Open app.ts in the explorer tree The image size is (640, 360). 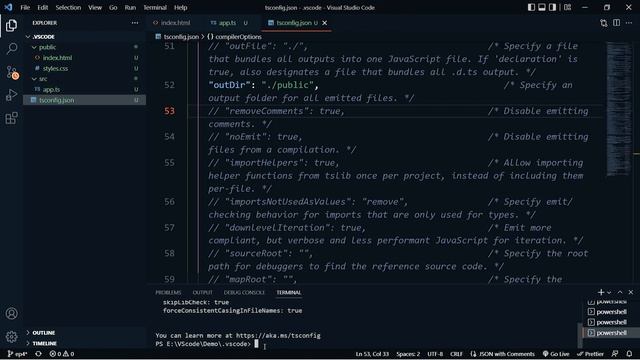pos(51,89)
